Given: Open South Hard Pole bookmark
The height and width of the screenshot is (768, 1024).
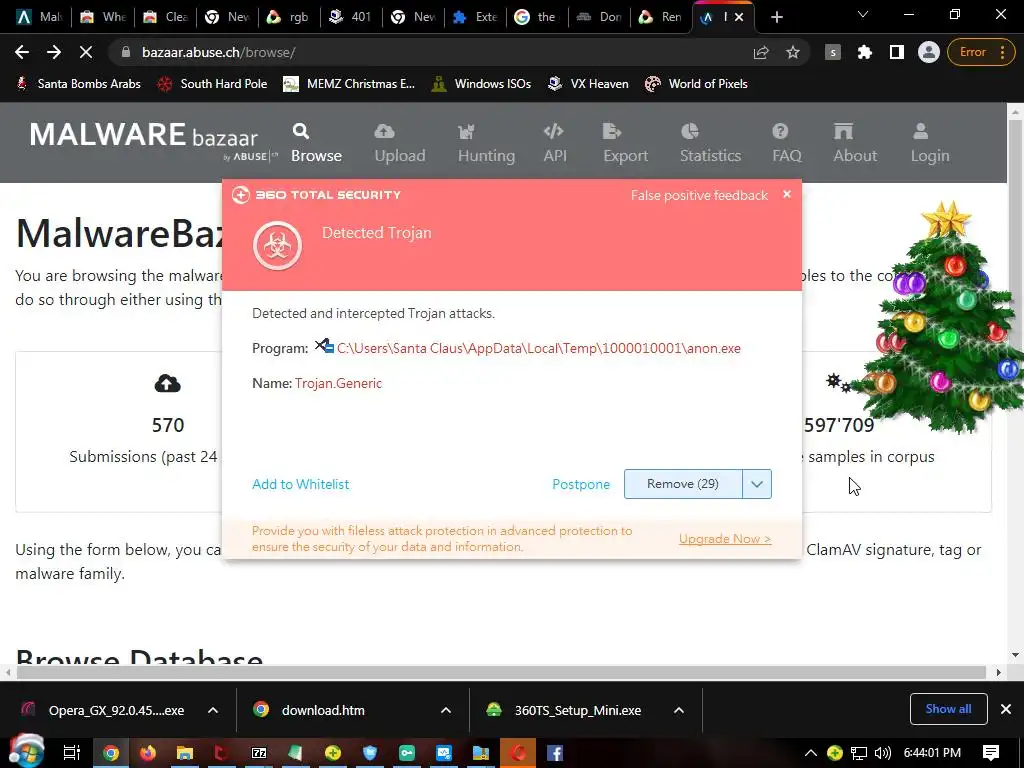Looking at the screenshot, I should point(213,84).
